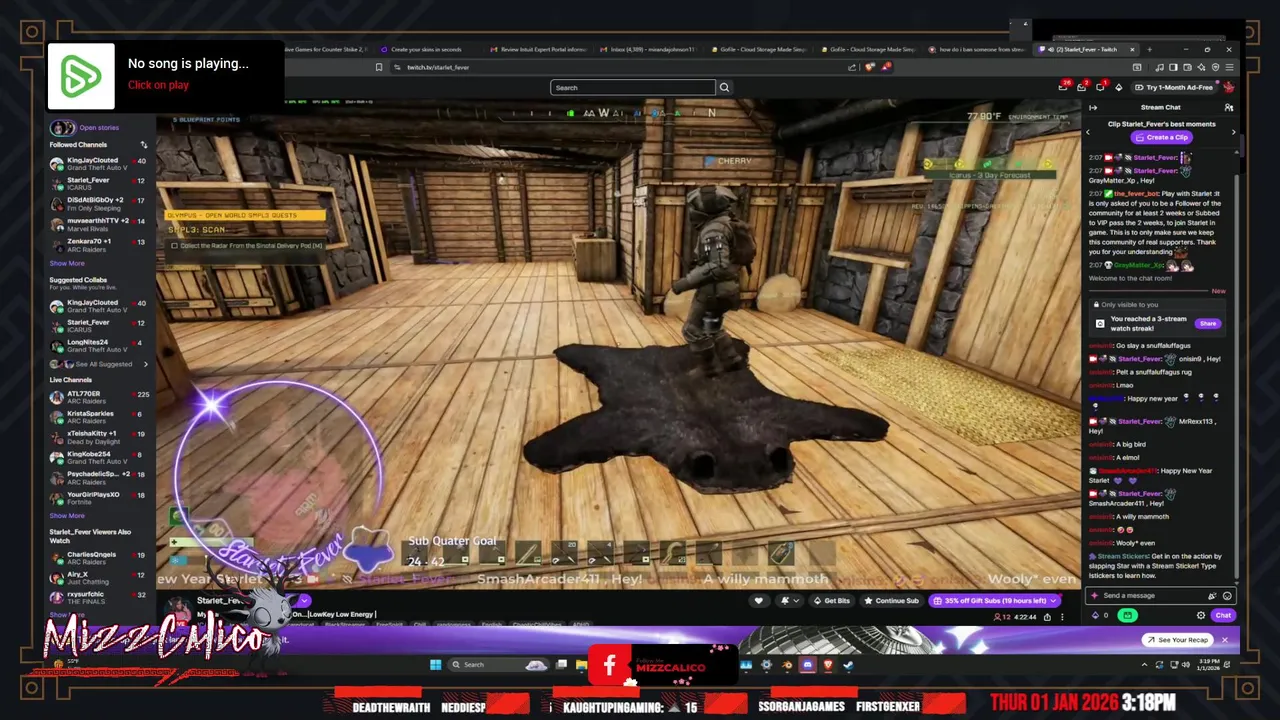Open a new browser tab
The image size is (1280, 720).
coord(1149,49)
